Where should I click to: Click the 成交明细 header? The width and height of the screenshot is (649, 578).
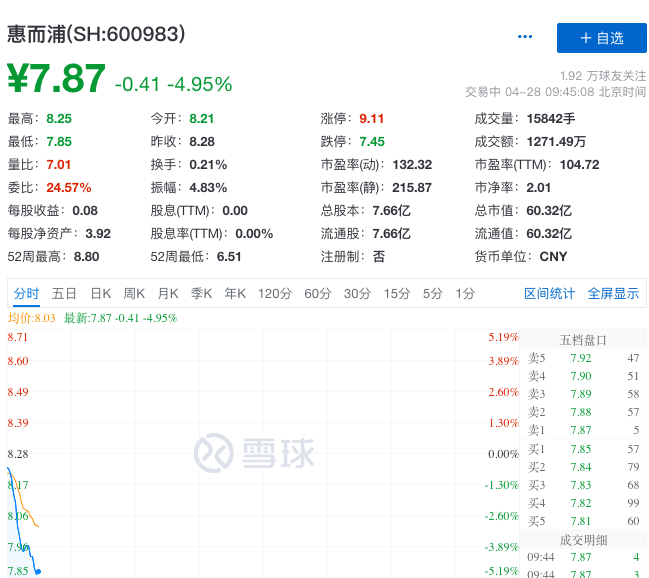click(x=583, y=540)
